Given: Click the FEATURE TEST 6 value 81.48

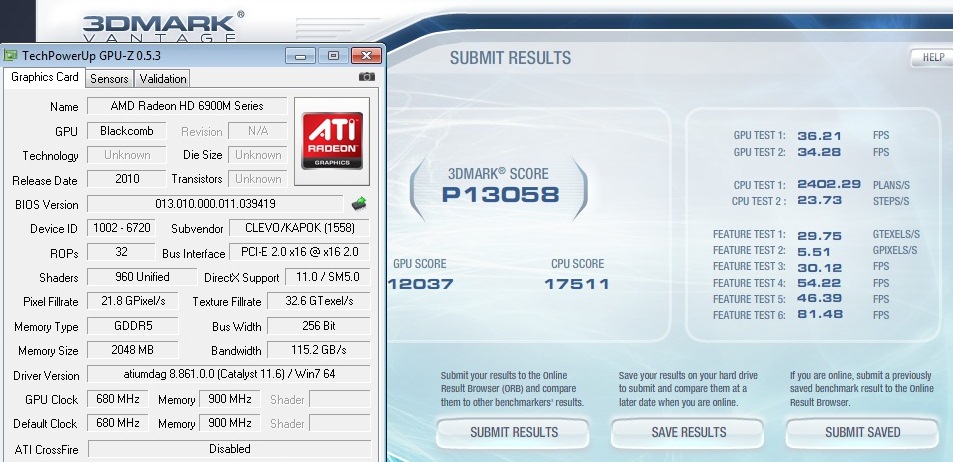Looking at the screenshot, I should [x=819, y=315].
